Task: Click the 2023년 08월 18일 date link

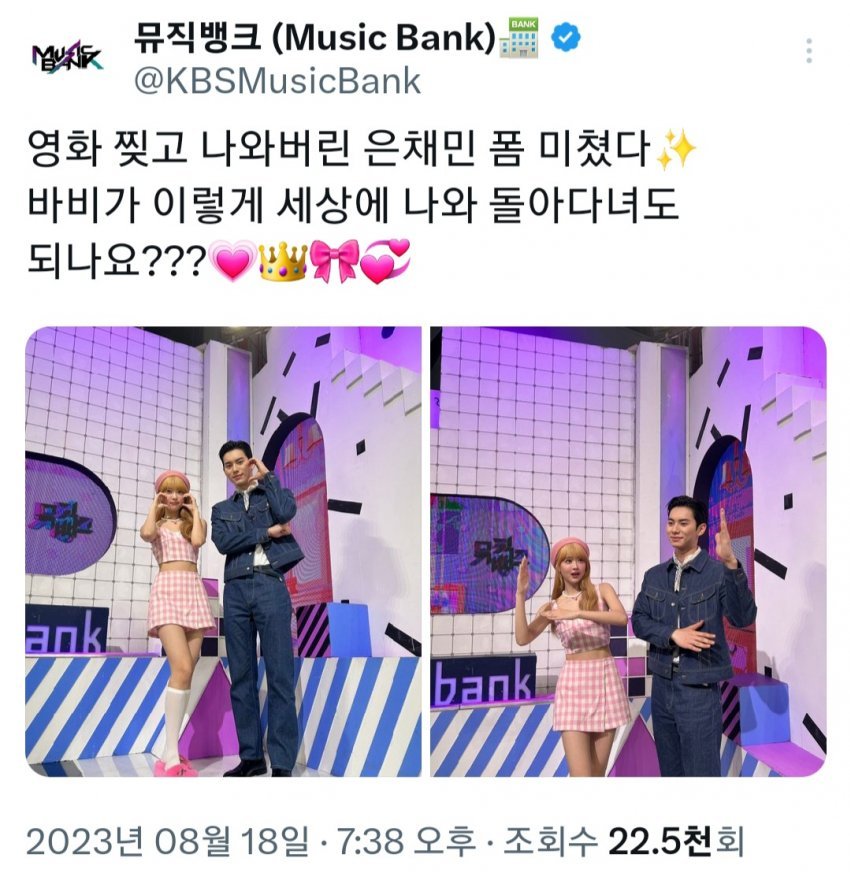Action: pyautogui.click(x=167, y=842)
